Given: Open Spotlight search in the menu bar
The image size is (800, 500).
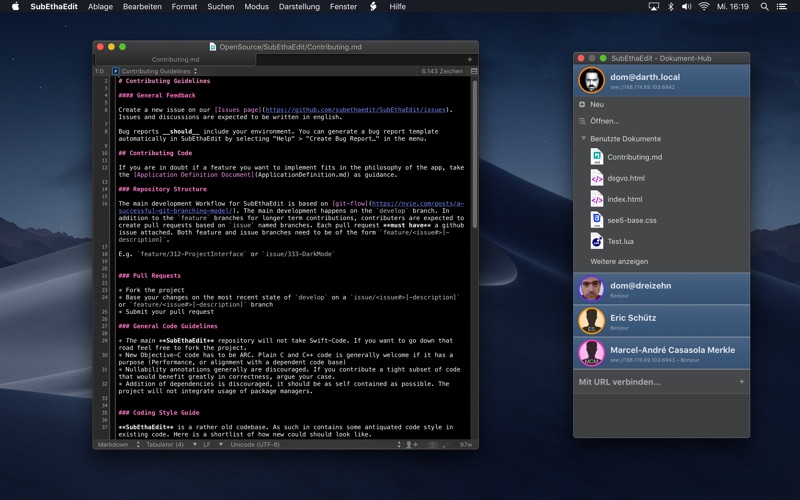Looking at the screenshot, I should pyautogui.click(x=764, y=7).
